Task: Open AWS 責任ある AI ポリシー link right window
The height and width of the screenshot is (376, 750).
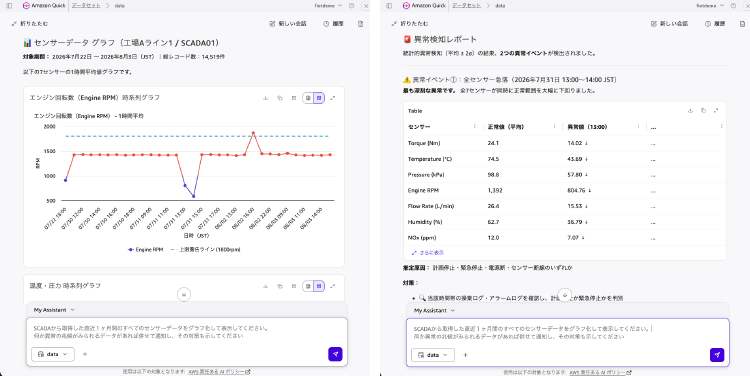Action: pos(600,372)
